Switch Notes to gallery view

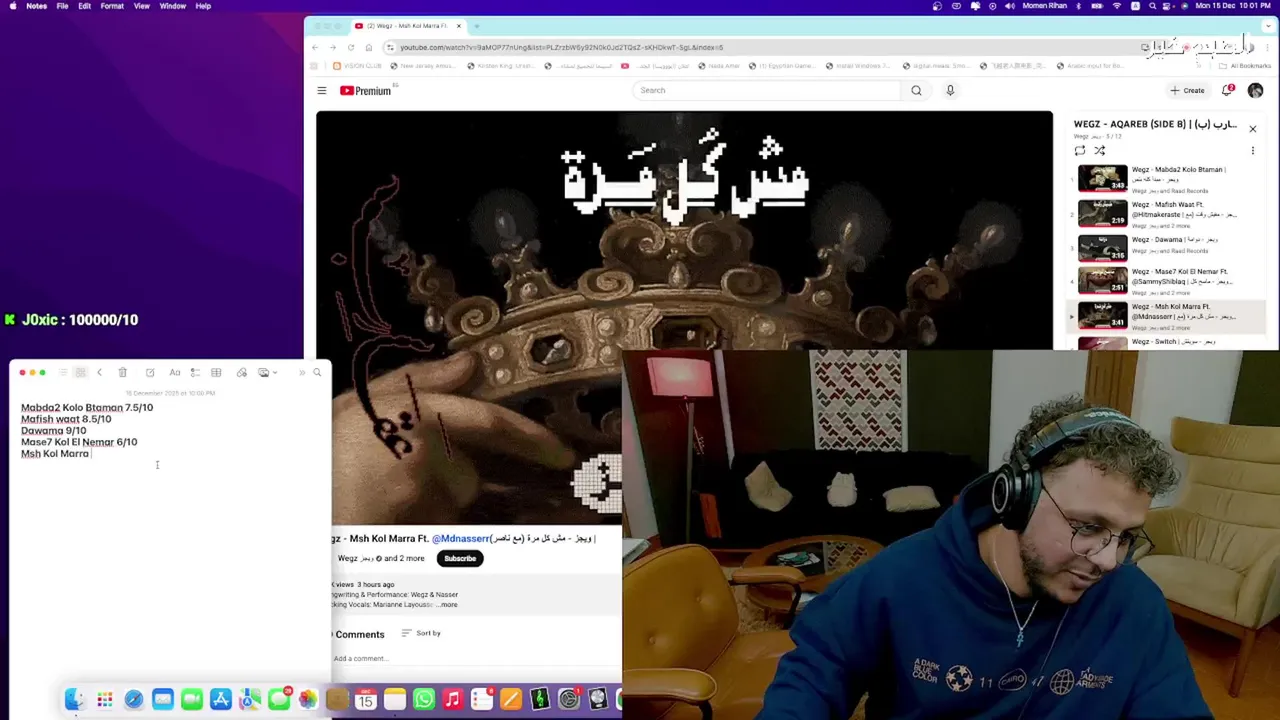tap(80, 372)
